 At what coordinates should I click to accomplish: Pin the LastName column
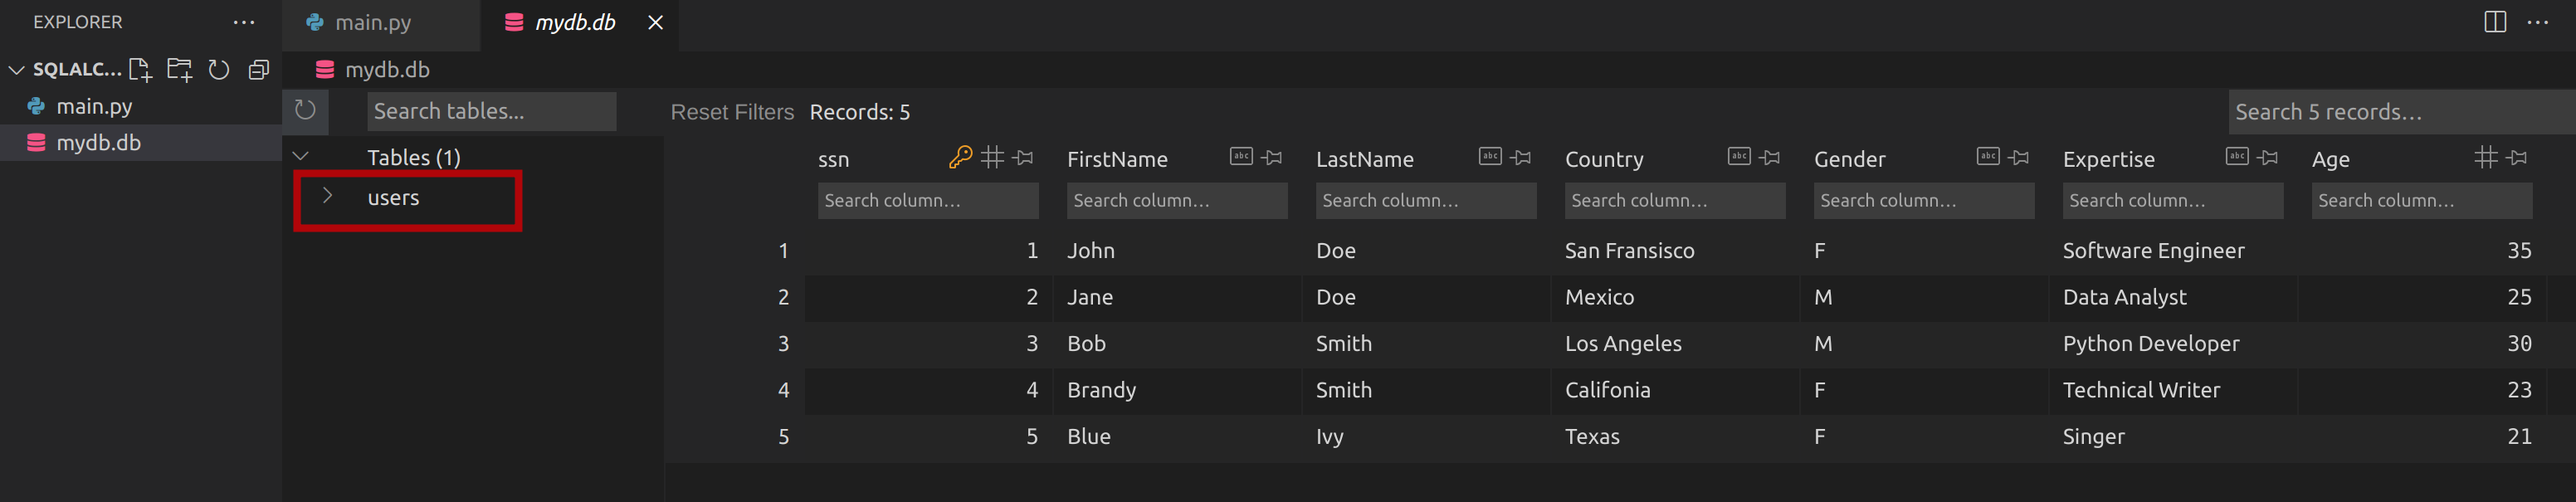(1521, 157)
